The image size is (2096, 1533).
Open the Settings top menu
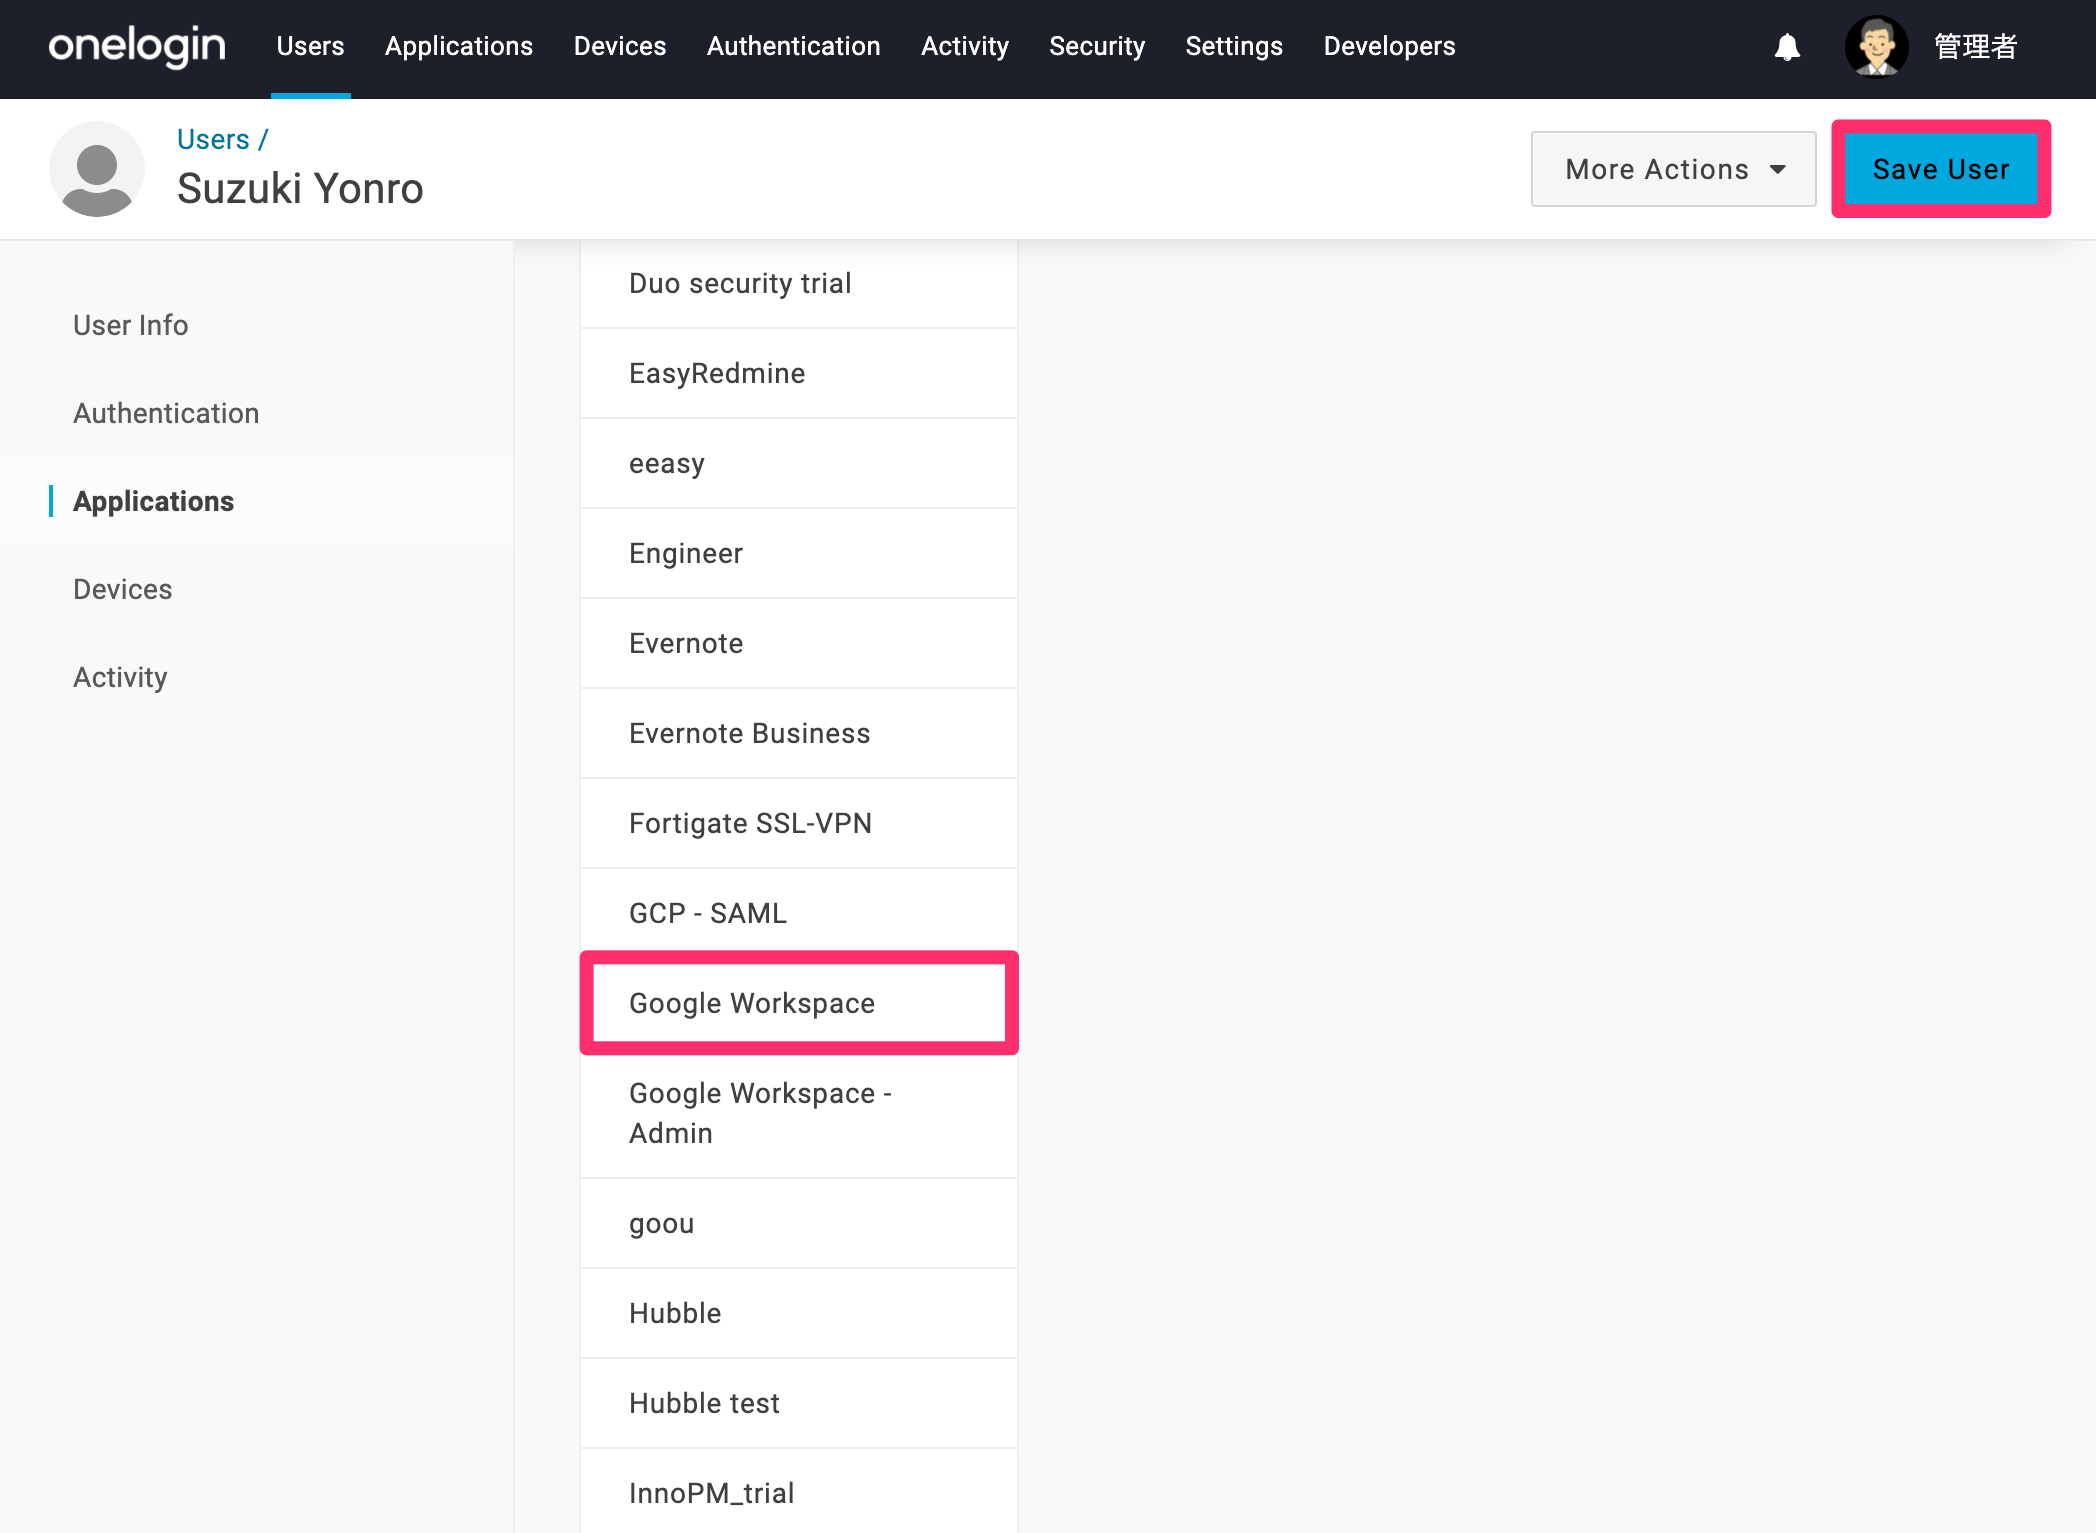(1234, 46)
